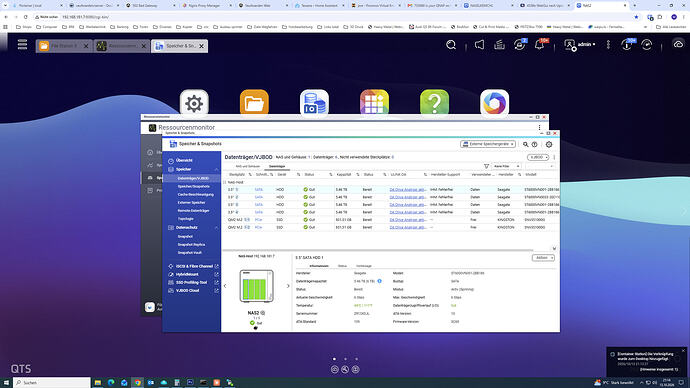Viewport: 690px width, 388px height.
Task: Collapse the Datenschutz section in sidebar
Action: coord(217,228)
